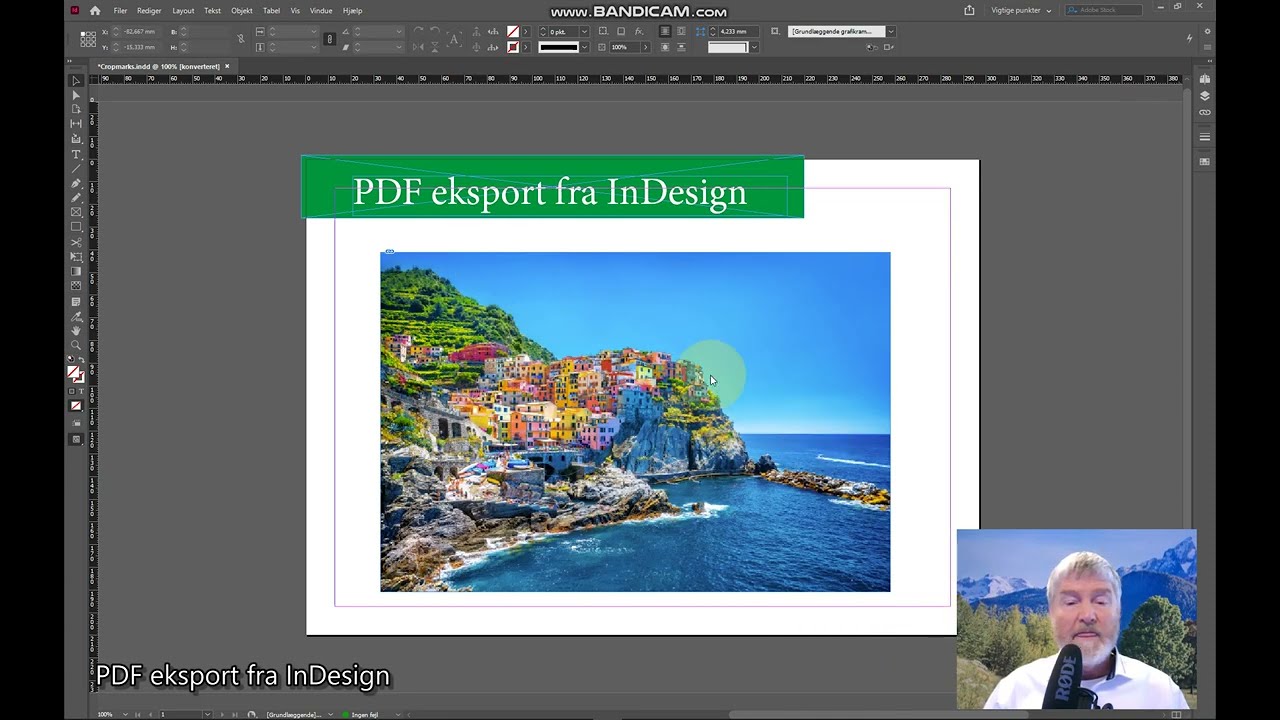This screenshot has width=1280, height=720.
Task: Go to the InDesign Home screen
Action: coord(95,11)
